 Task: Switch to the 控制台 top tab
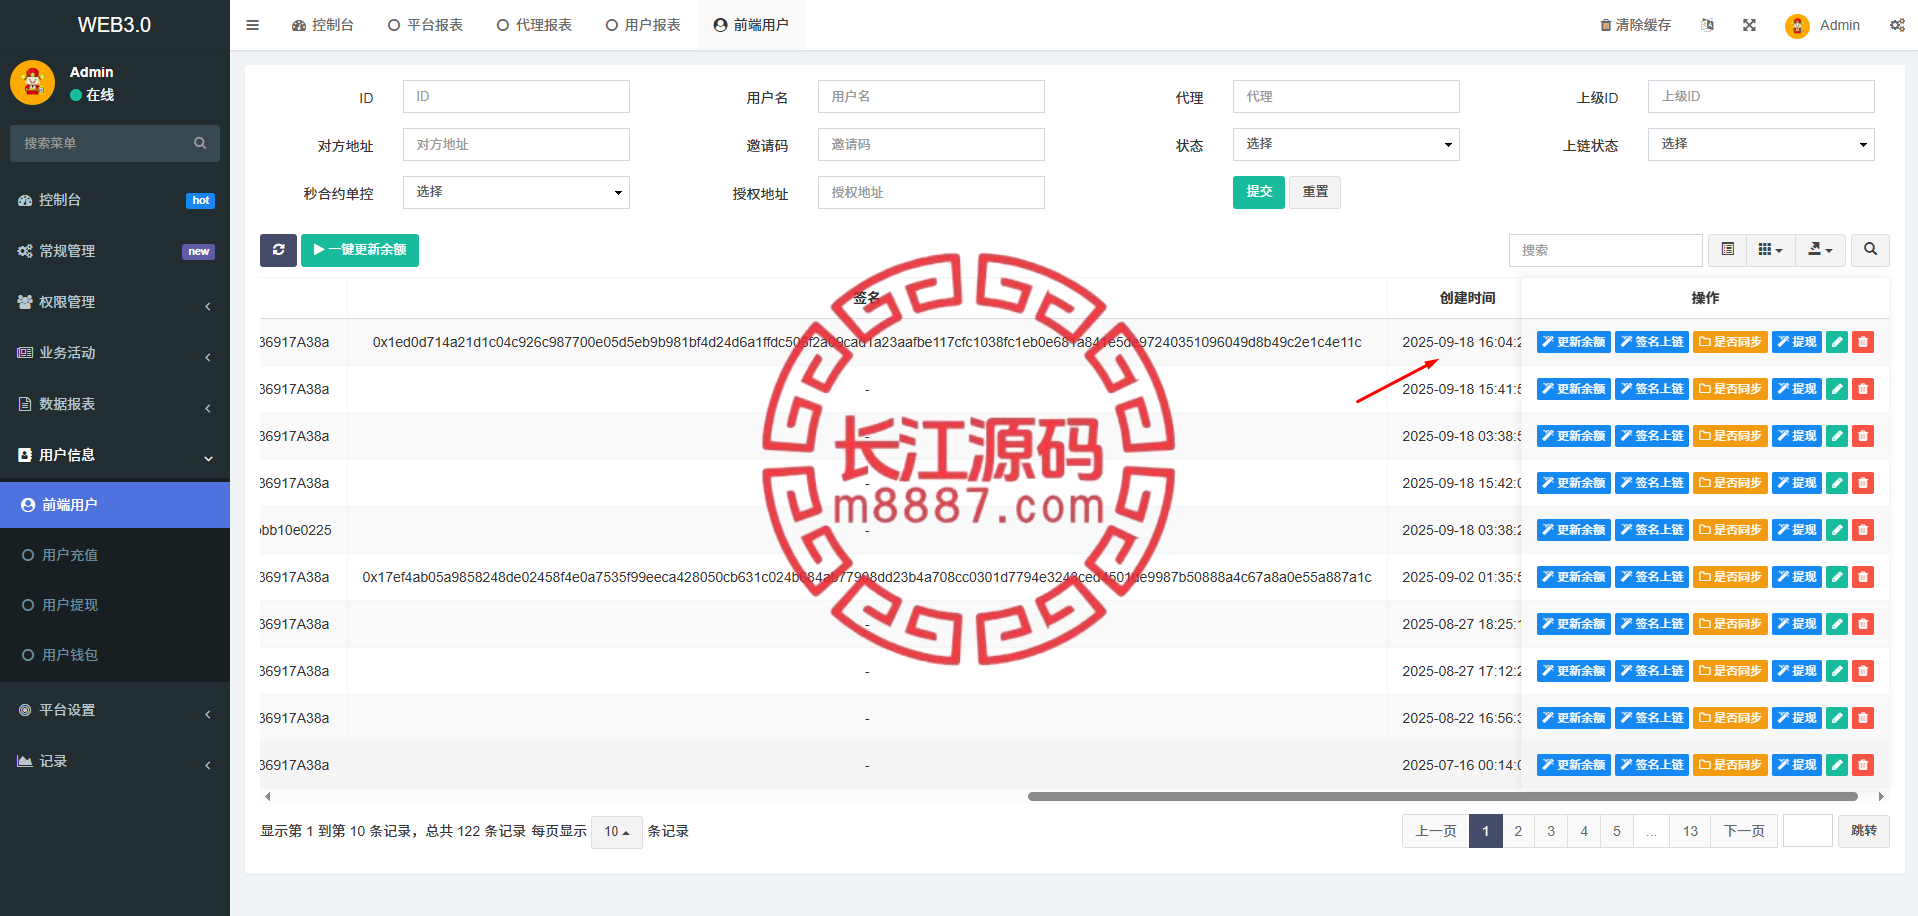coord(323,25)
